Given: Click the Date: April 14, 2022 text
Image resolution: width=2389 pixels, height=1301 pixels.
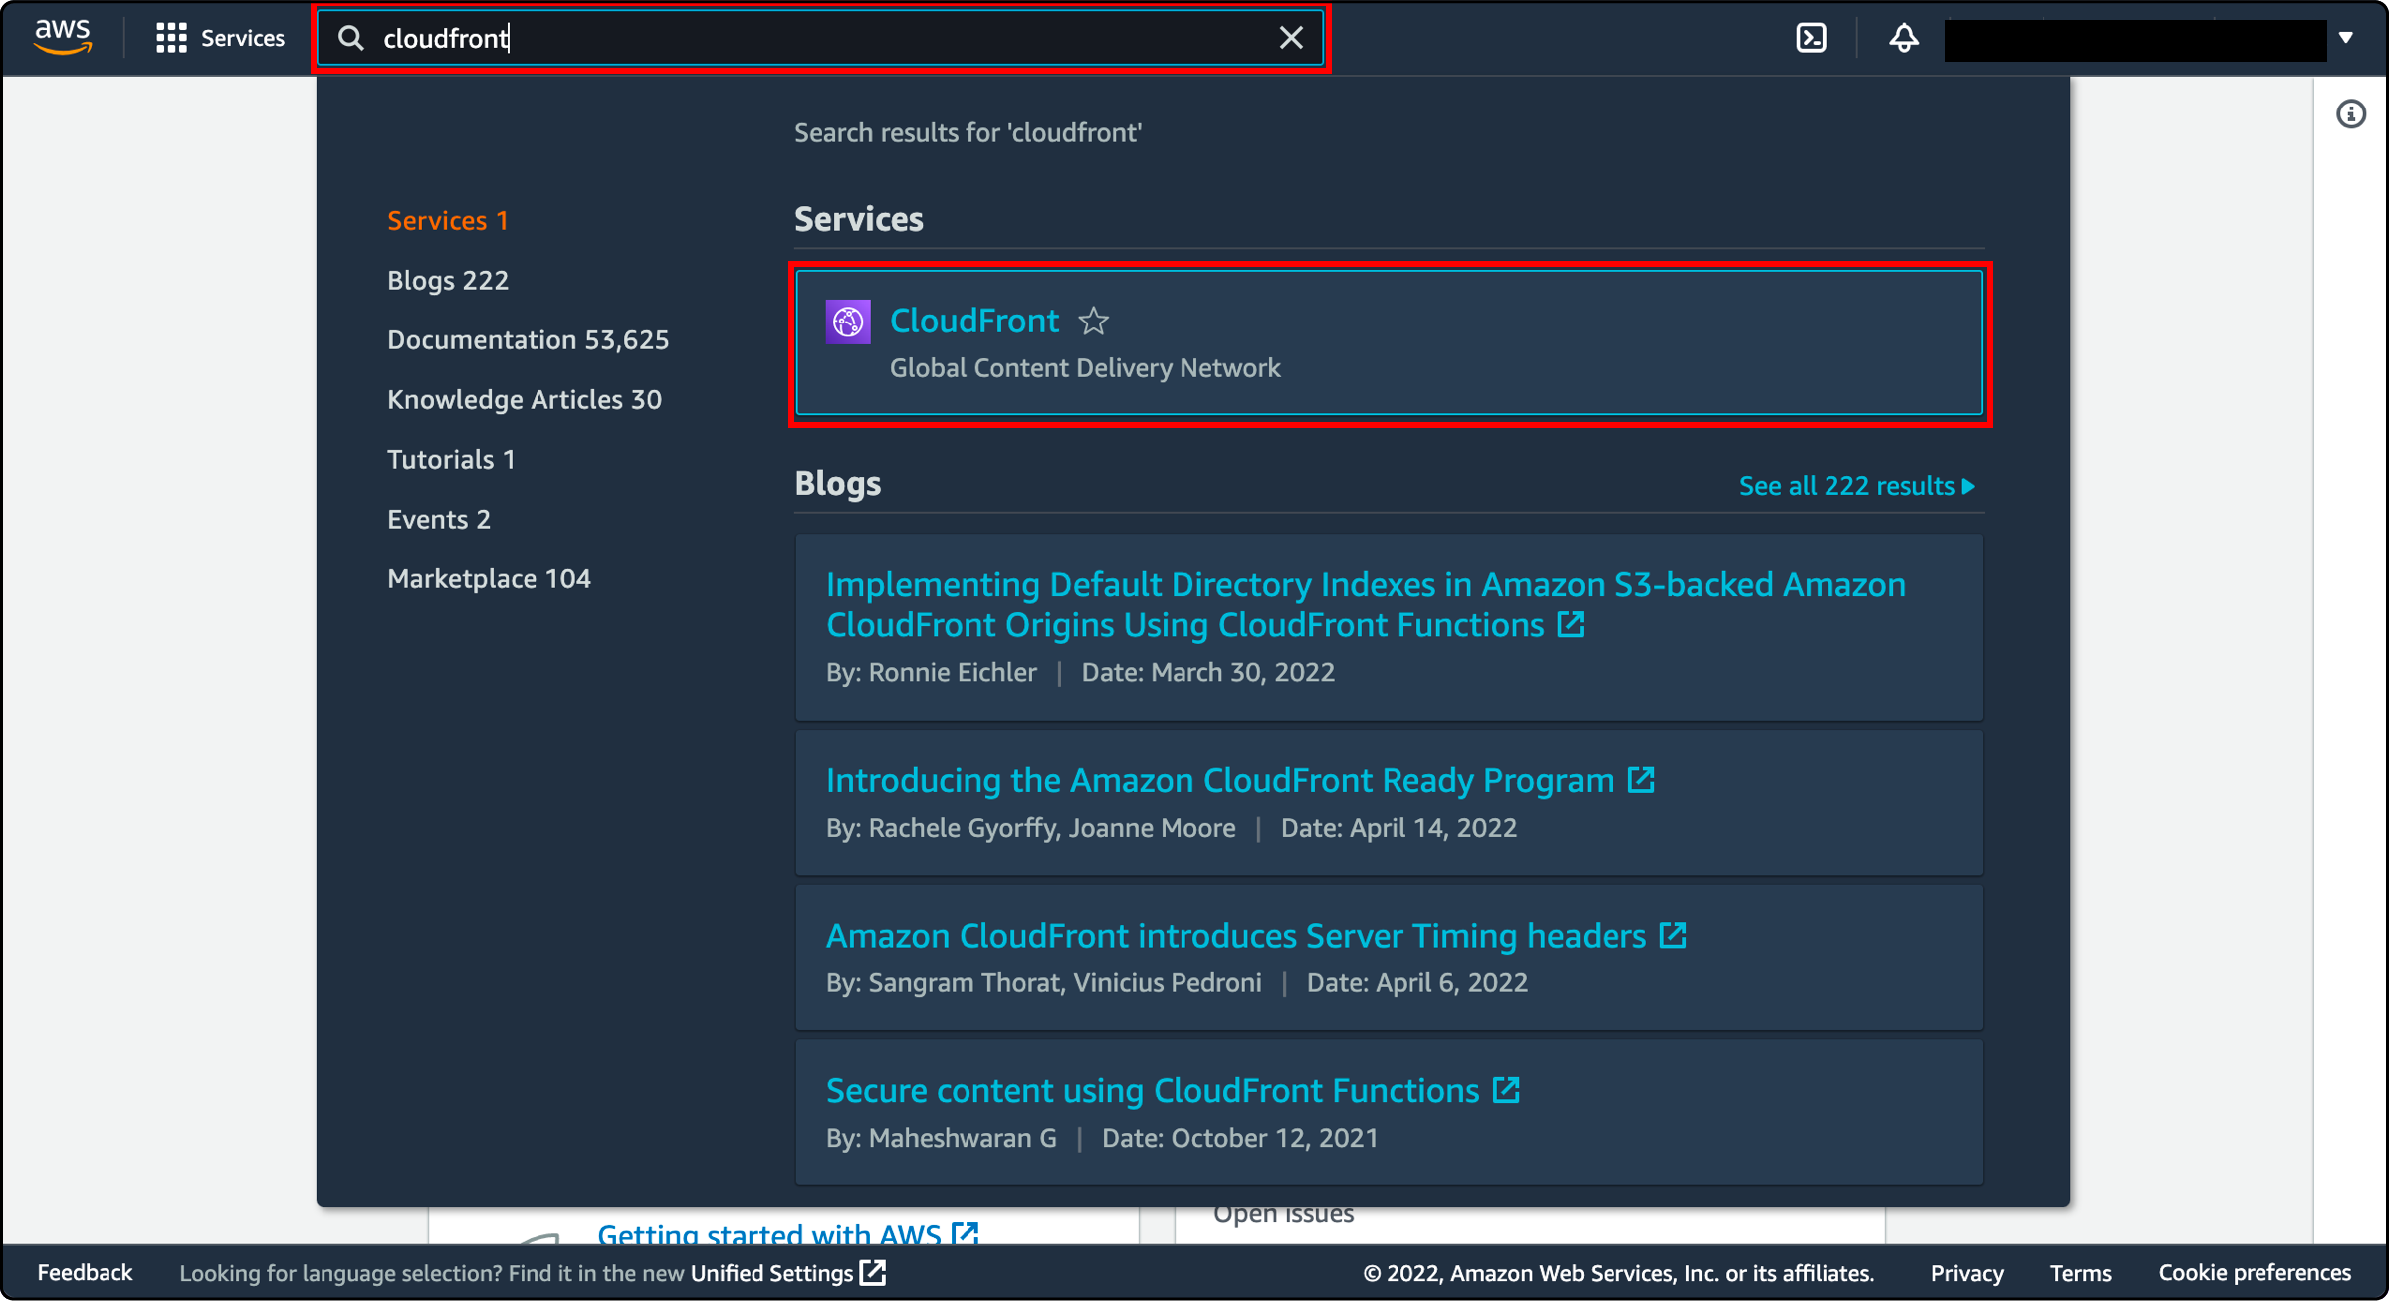Looking at the screenshot, I should [x=1399, y=828].
